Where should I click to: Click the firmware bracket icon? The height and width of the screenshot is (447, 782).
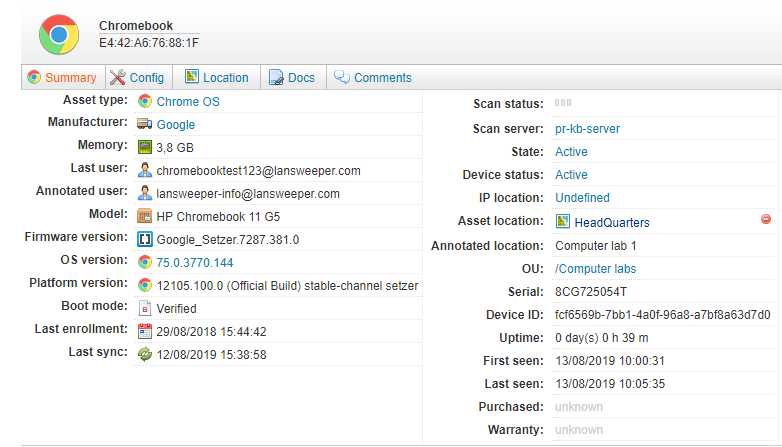[x=145, y=239]
